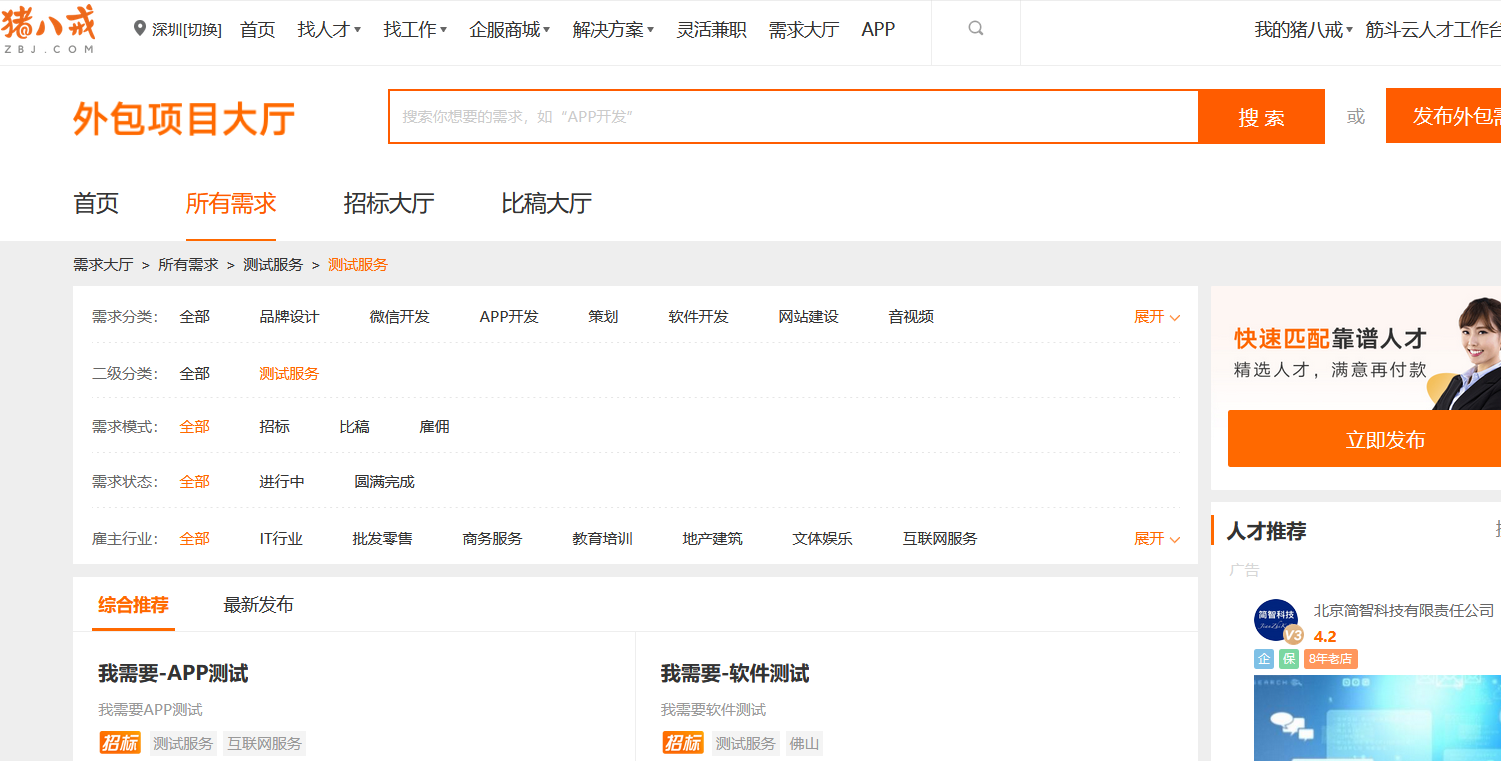
Task: Click the orange 搜索 search button
Action: click(x=1260, y=116)
